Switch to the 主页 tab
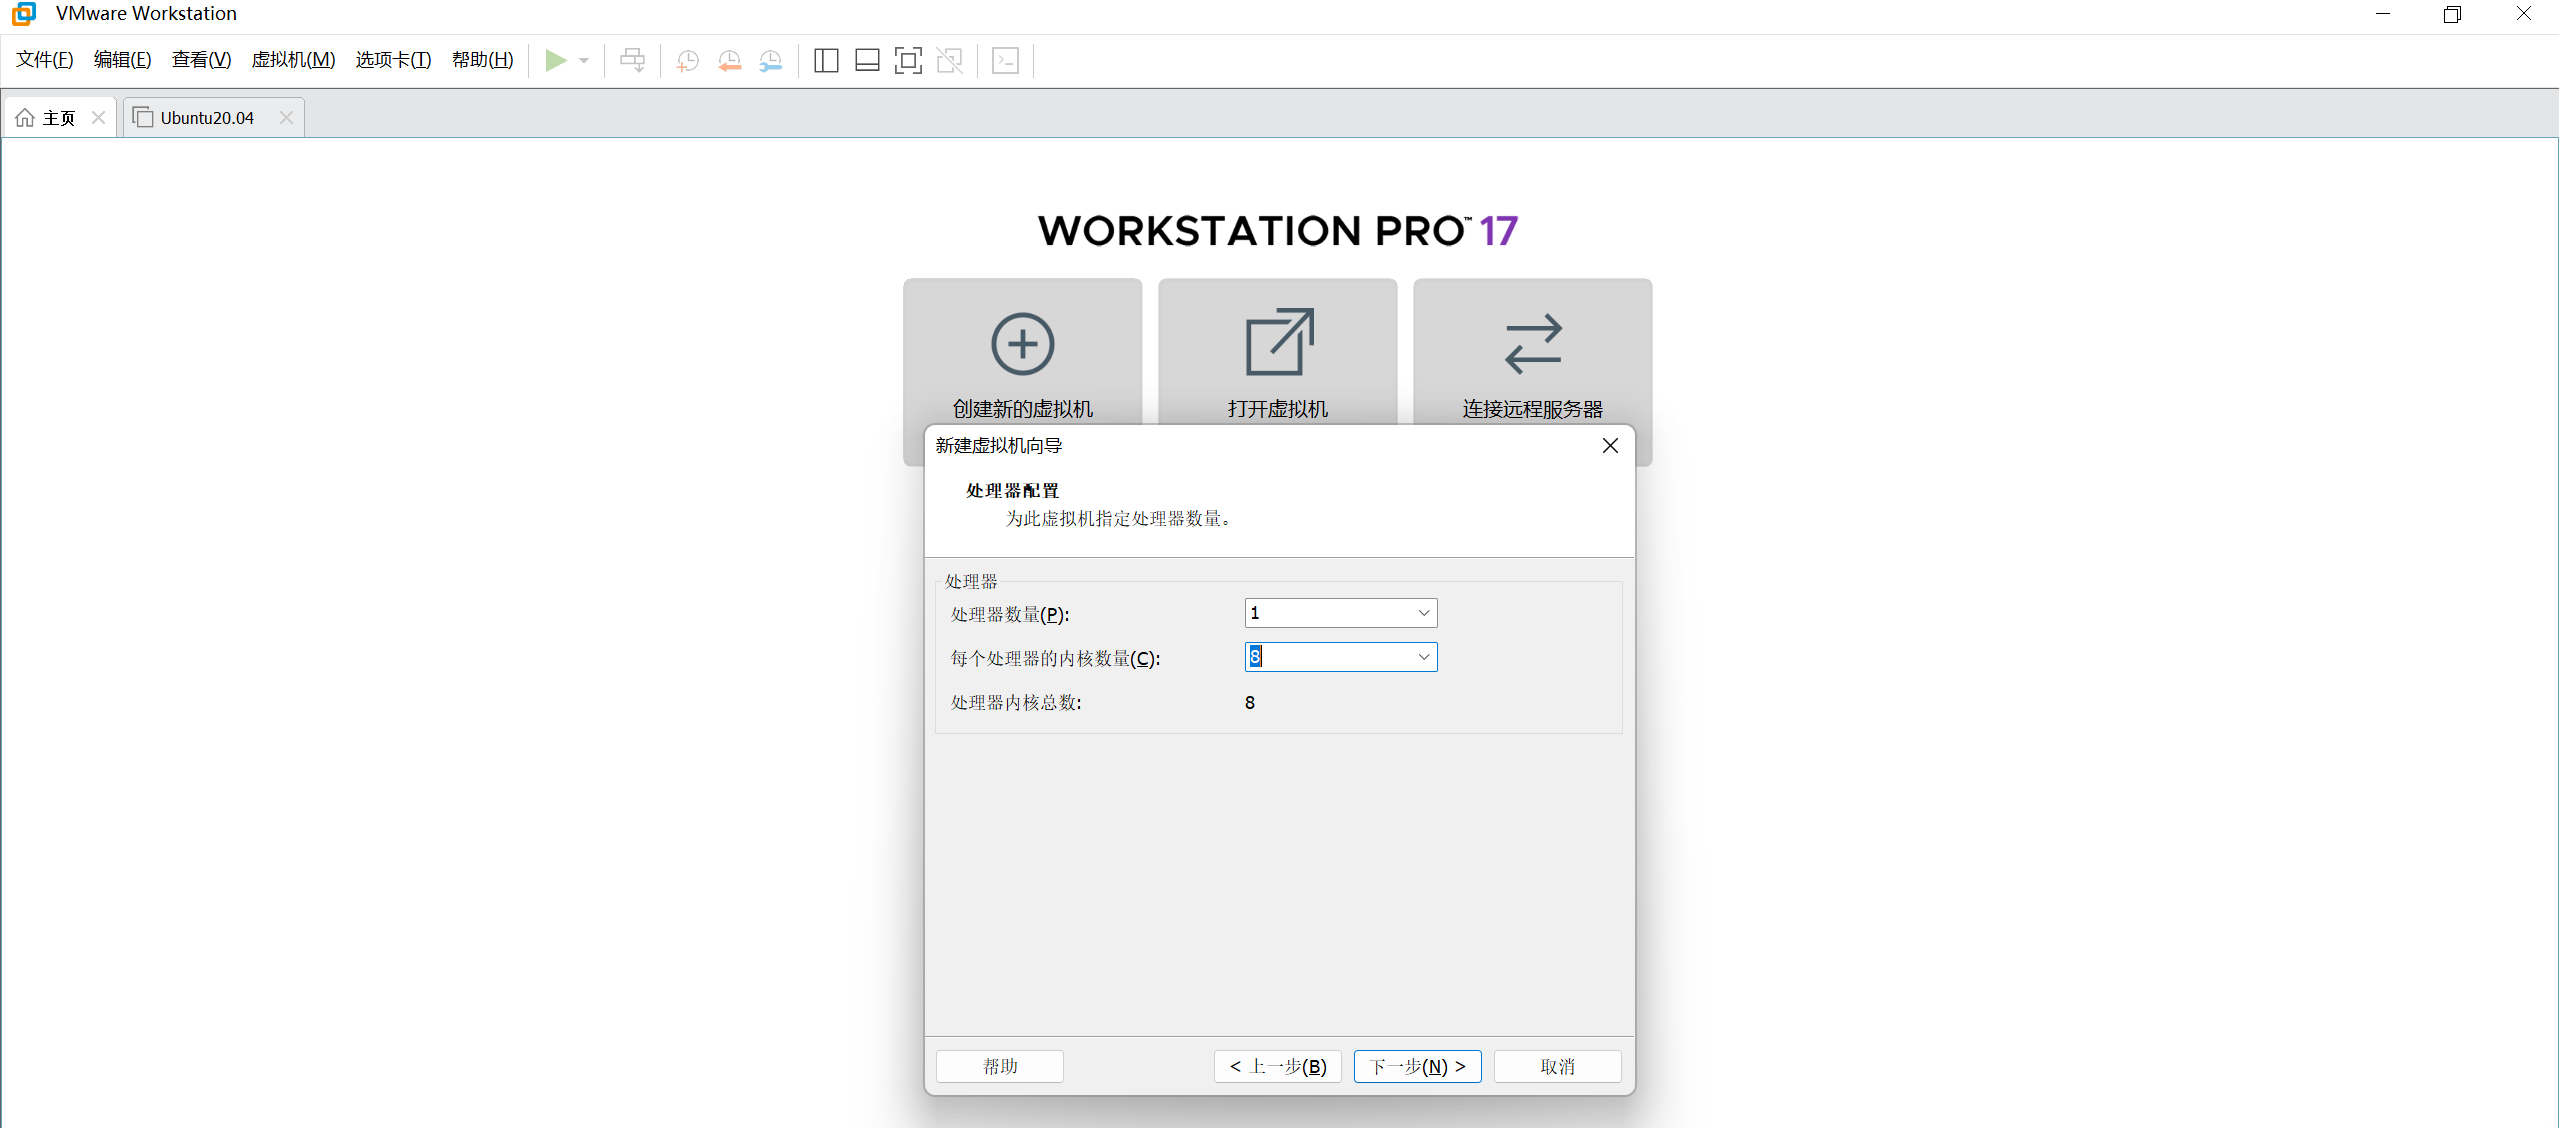 pos(59,118)
